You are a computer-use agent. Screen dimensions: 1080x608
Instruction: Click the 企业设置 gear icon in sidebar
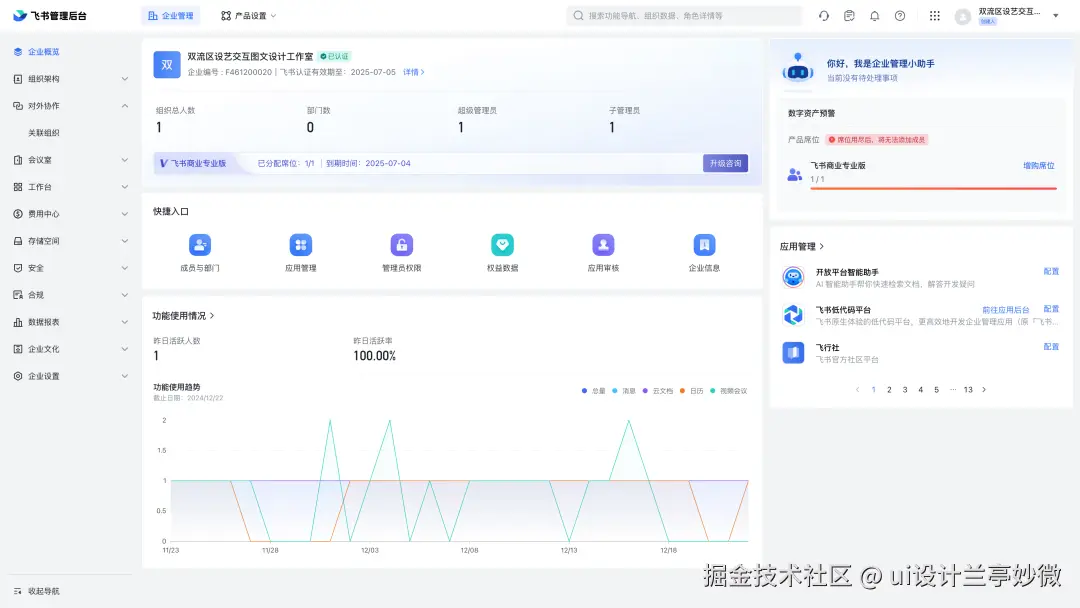click(18, 376)
